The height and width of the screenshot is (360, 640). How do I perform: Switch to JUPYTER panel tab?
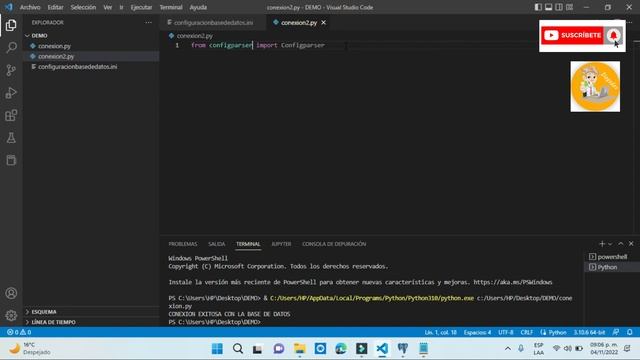tap(281, 244)
